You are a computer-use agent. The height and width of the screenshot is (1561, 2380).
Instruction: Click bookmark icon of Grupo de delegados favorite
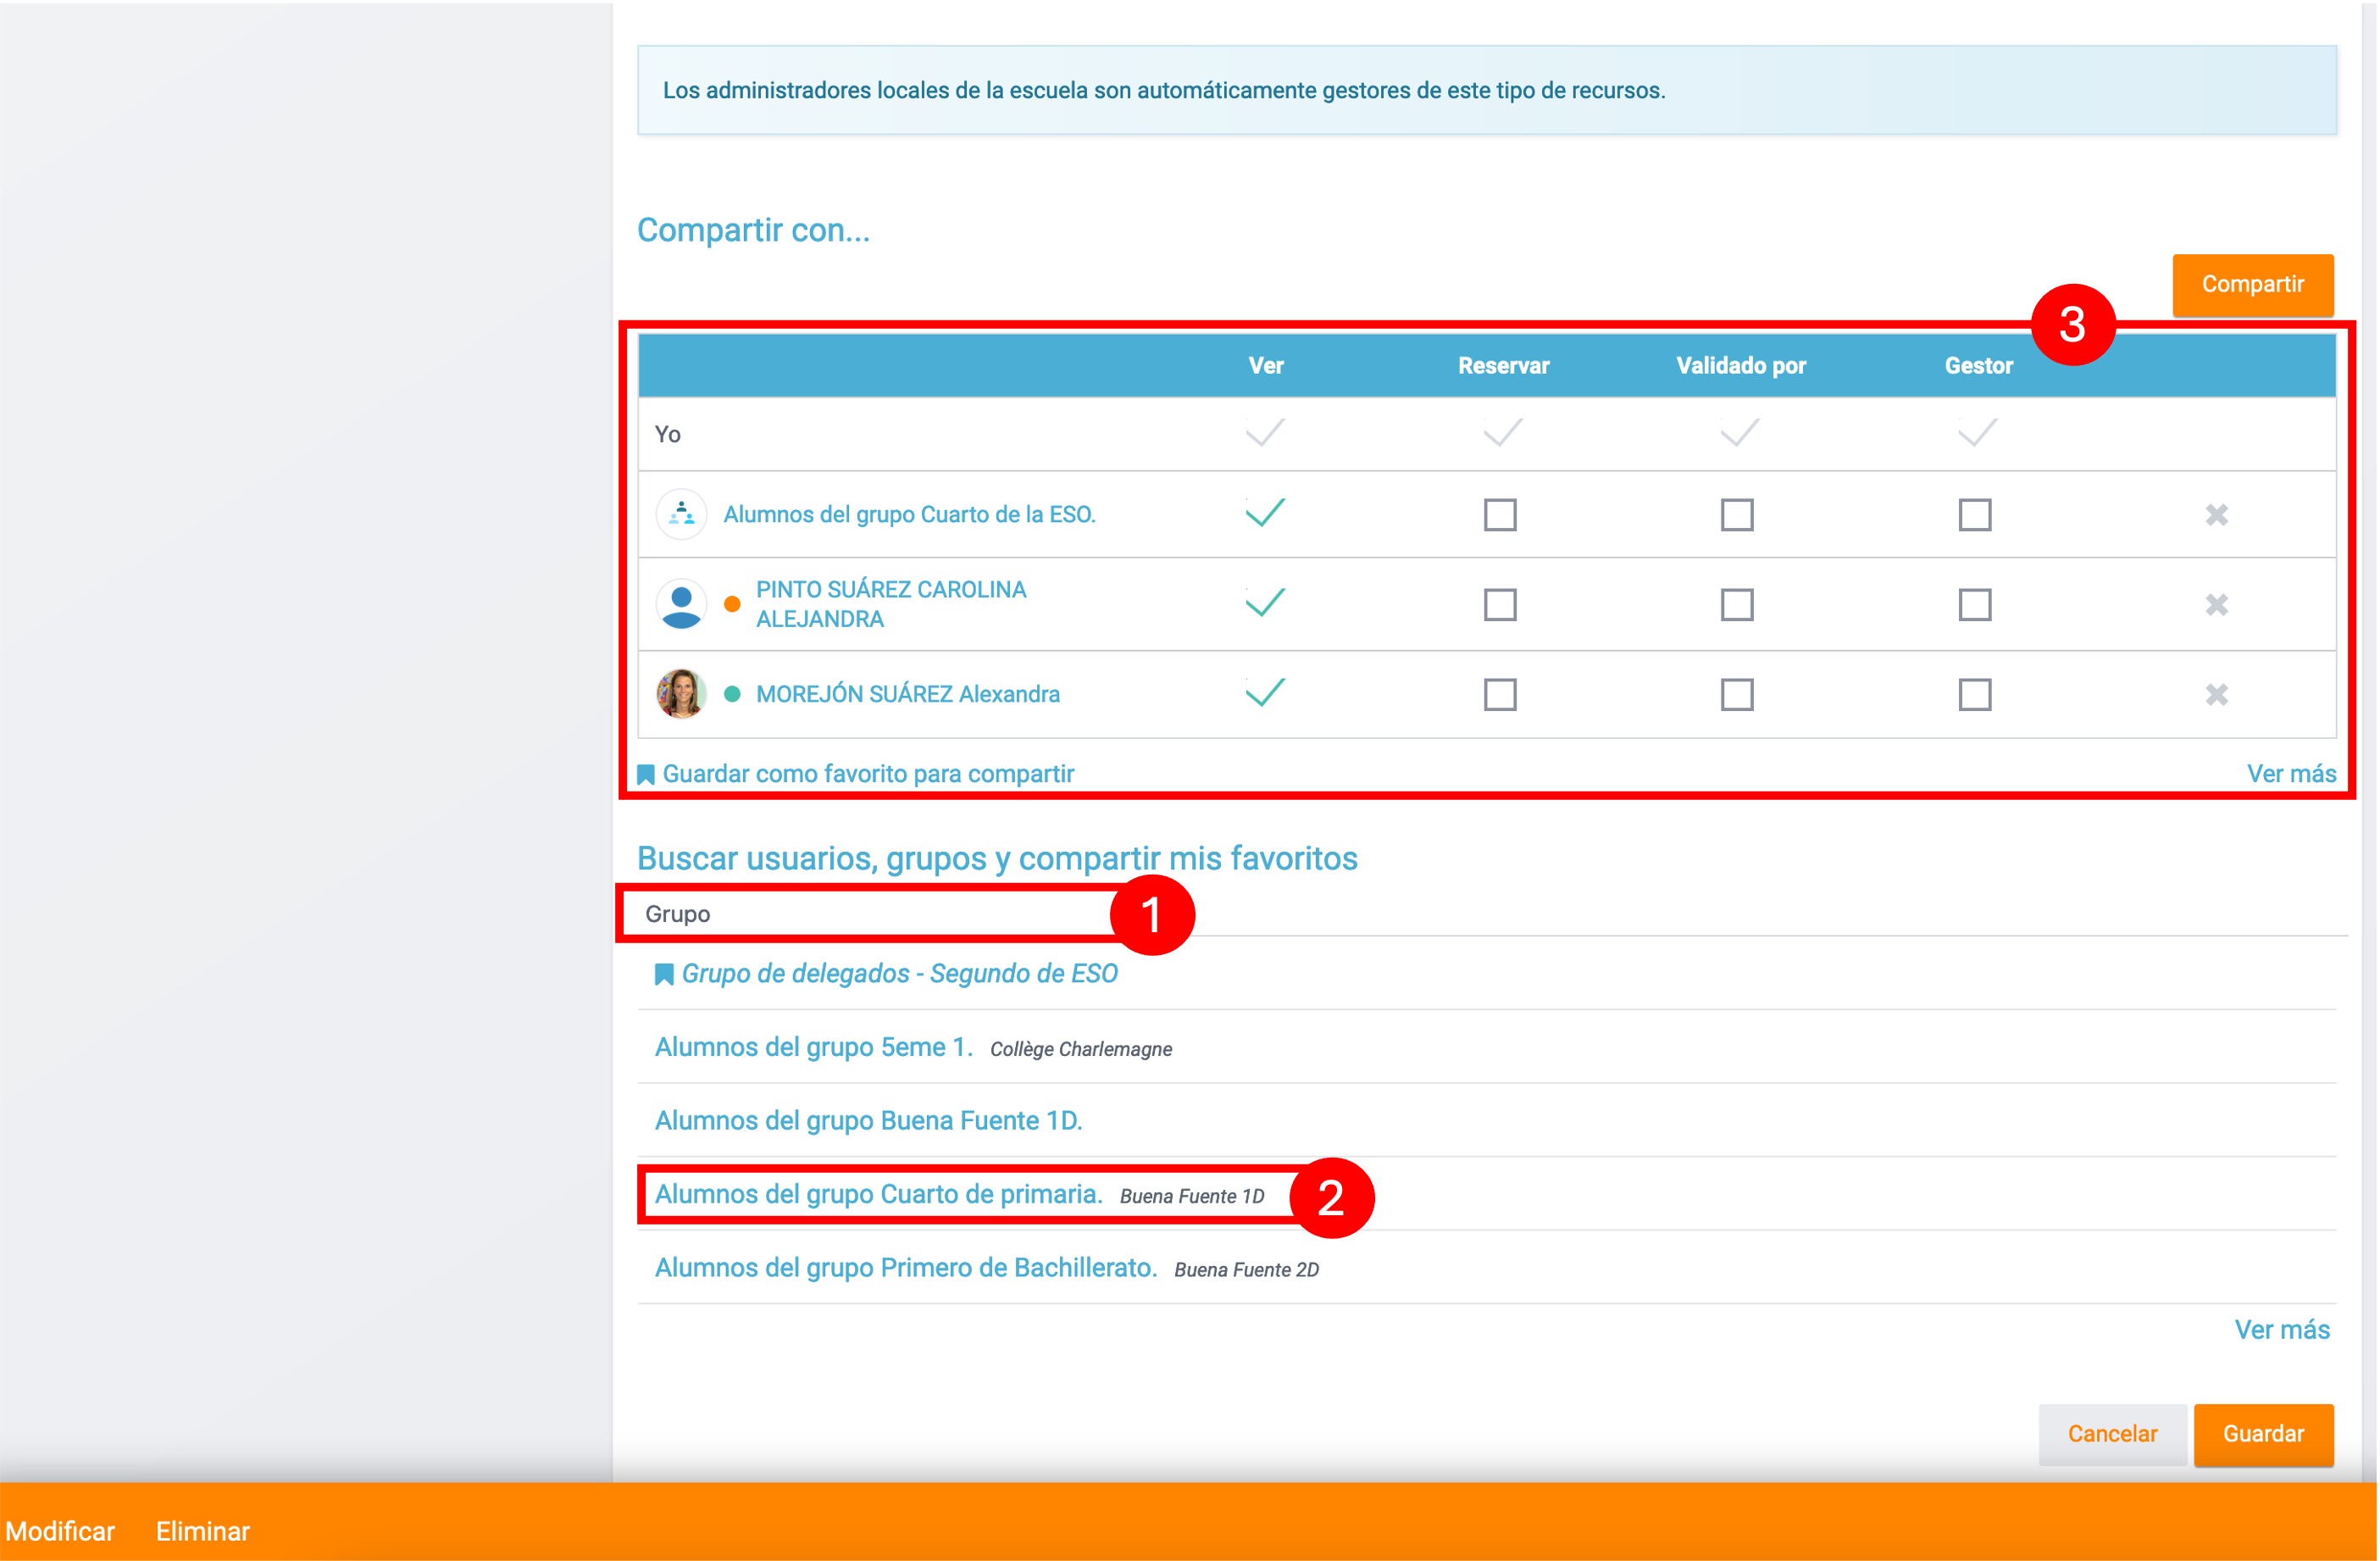(x=663, y=975)
